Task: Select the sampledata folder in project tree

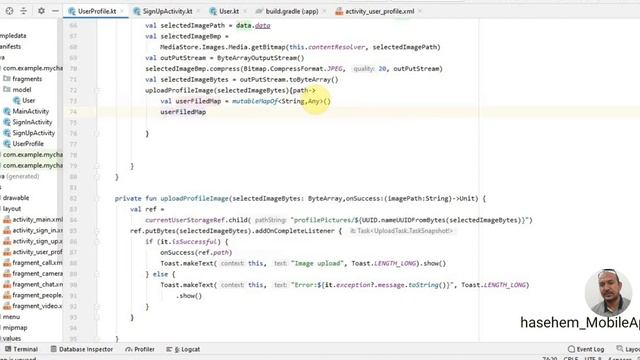Action: tap(13, 36)
